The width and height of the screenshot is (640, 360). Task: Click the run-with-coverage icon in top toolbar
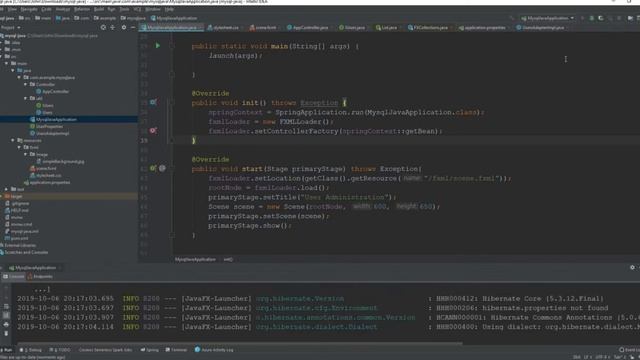(x=601, y=18)
